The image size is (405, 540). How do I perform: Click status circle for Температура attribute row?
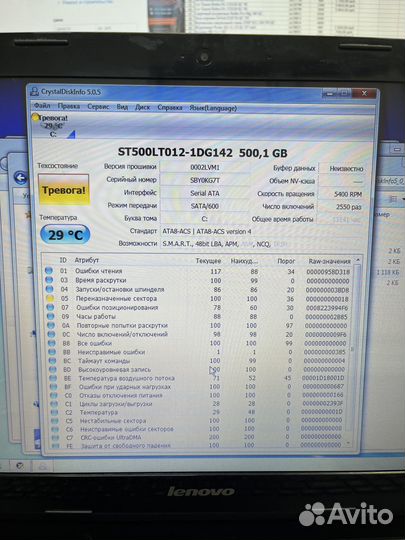click(55, 412)
